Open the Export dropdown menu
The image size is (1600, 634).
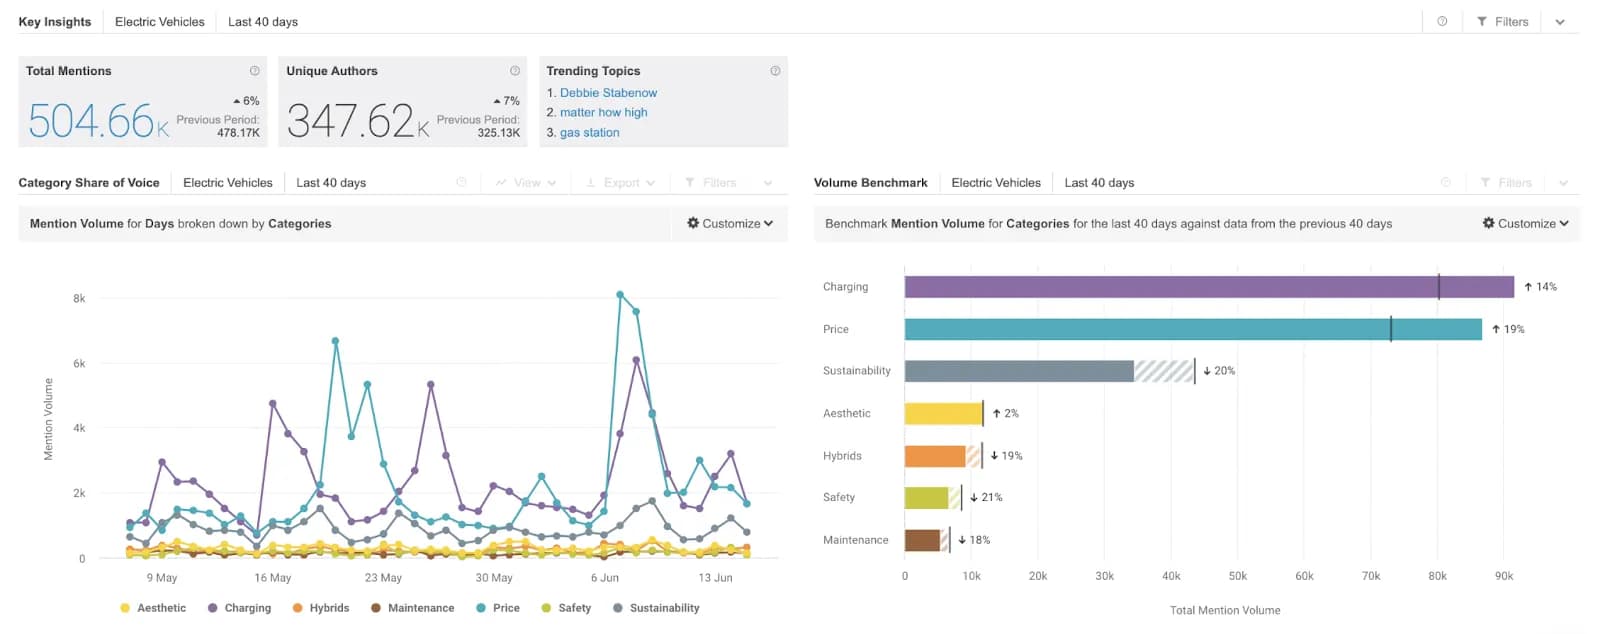tap(620, 183)
